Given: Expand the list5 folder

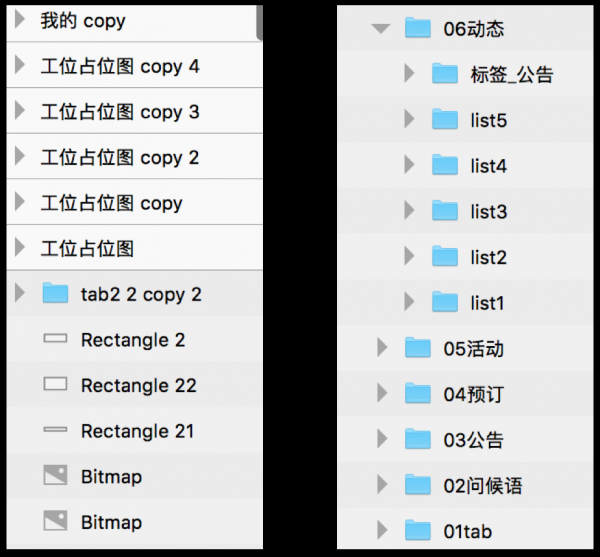Looking at the screenshot, I should (x=408, y=120).
